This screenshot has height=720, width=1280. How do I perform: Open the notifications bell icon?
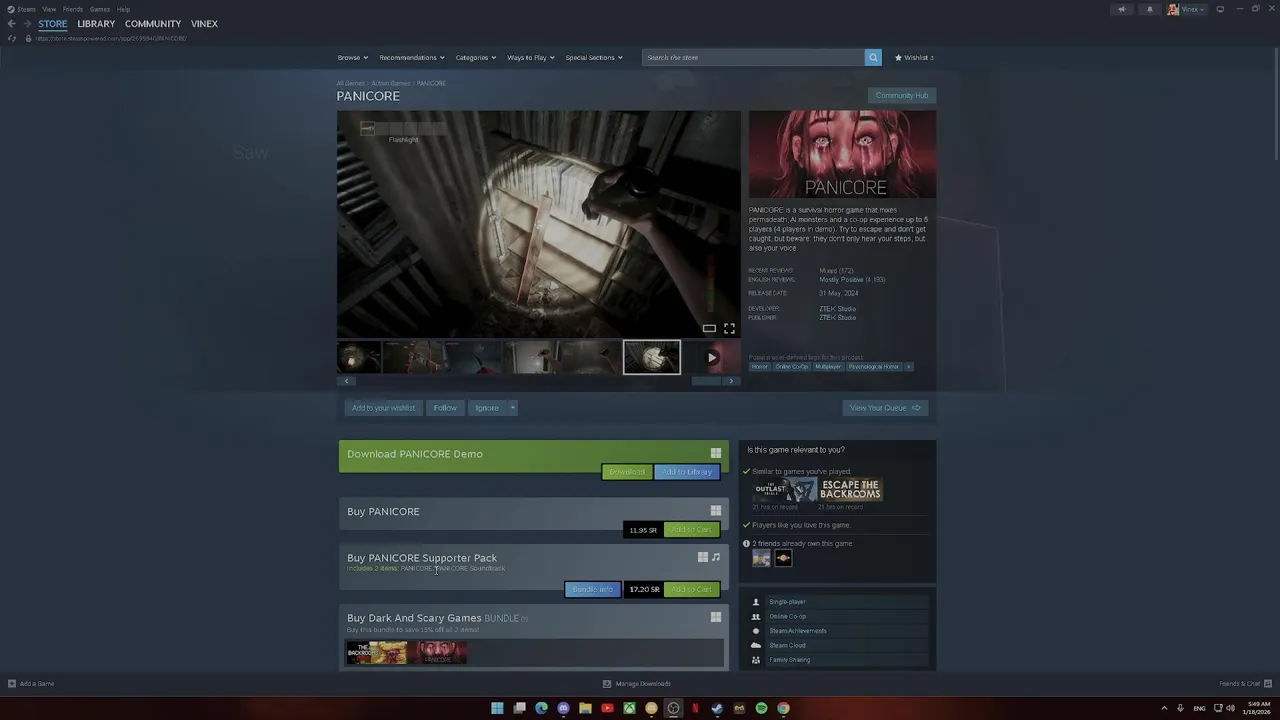coord(1149,9)
